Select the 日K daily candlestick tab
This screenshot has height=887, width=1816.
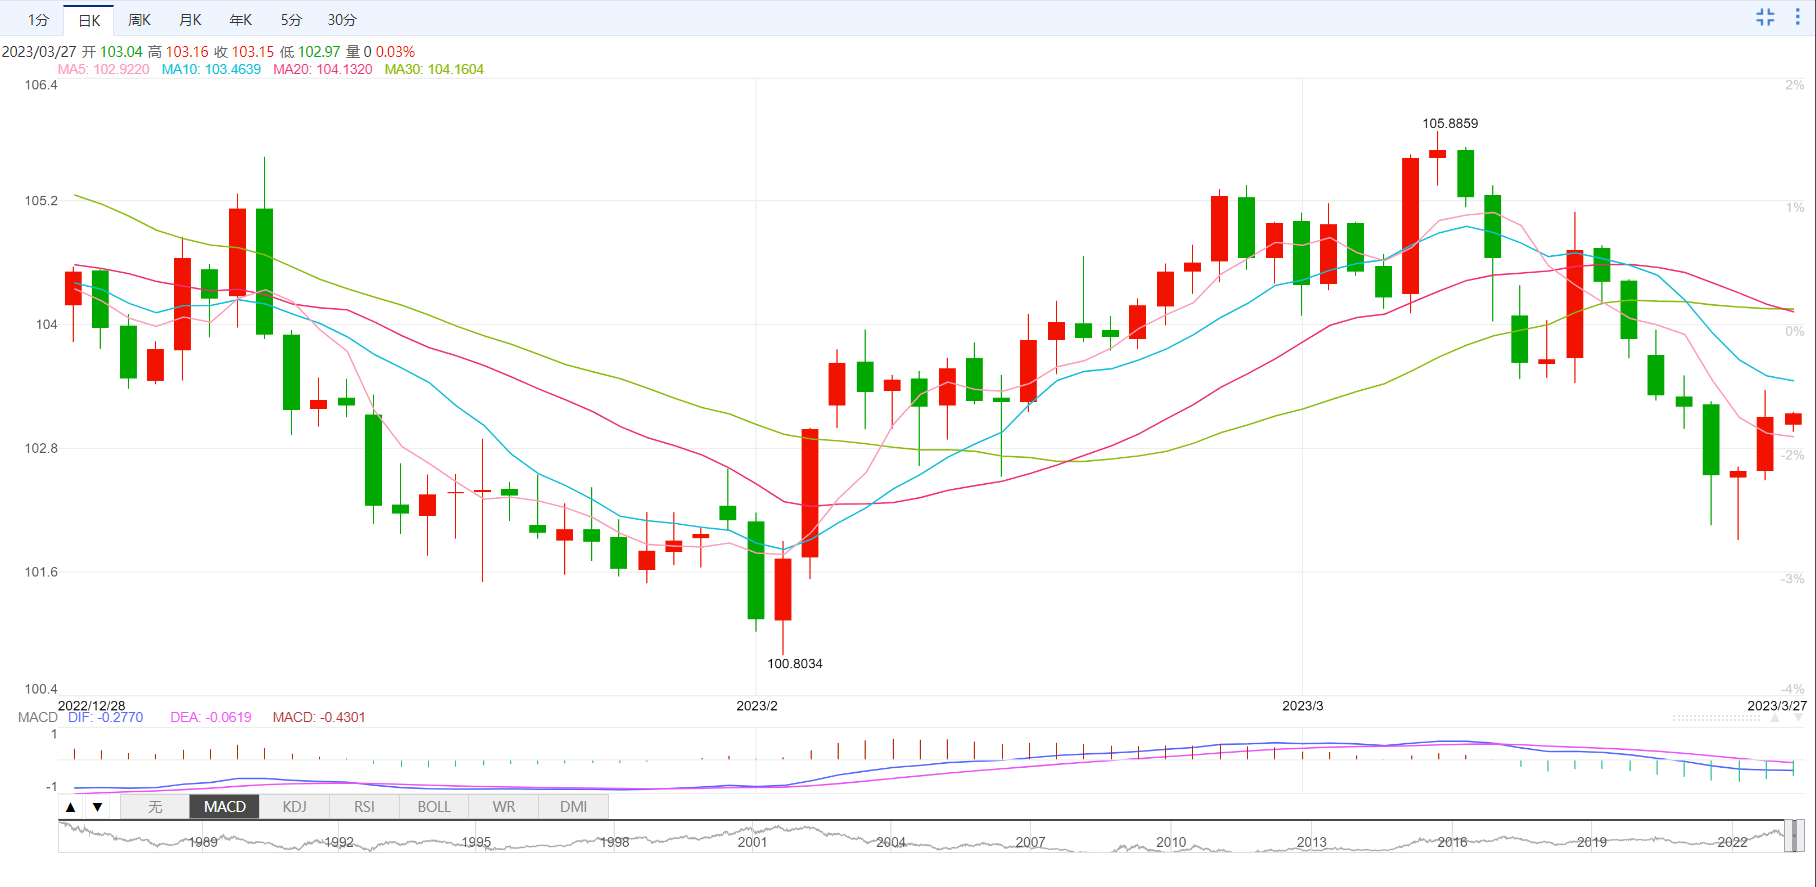click(89, 20)
